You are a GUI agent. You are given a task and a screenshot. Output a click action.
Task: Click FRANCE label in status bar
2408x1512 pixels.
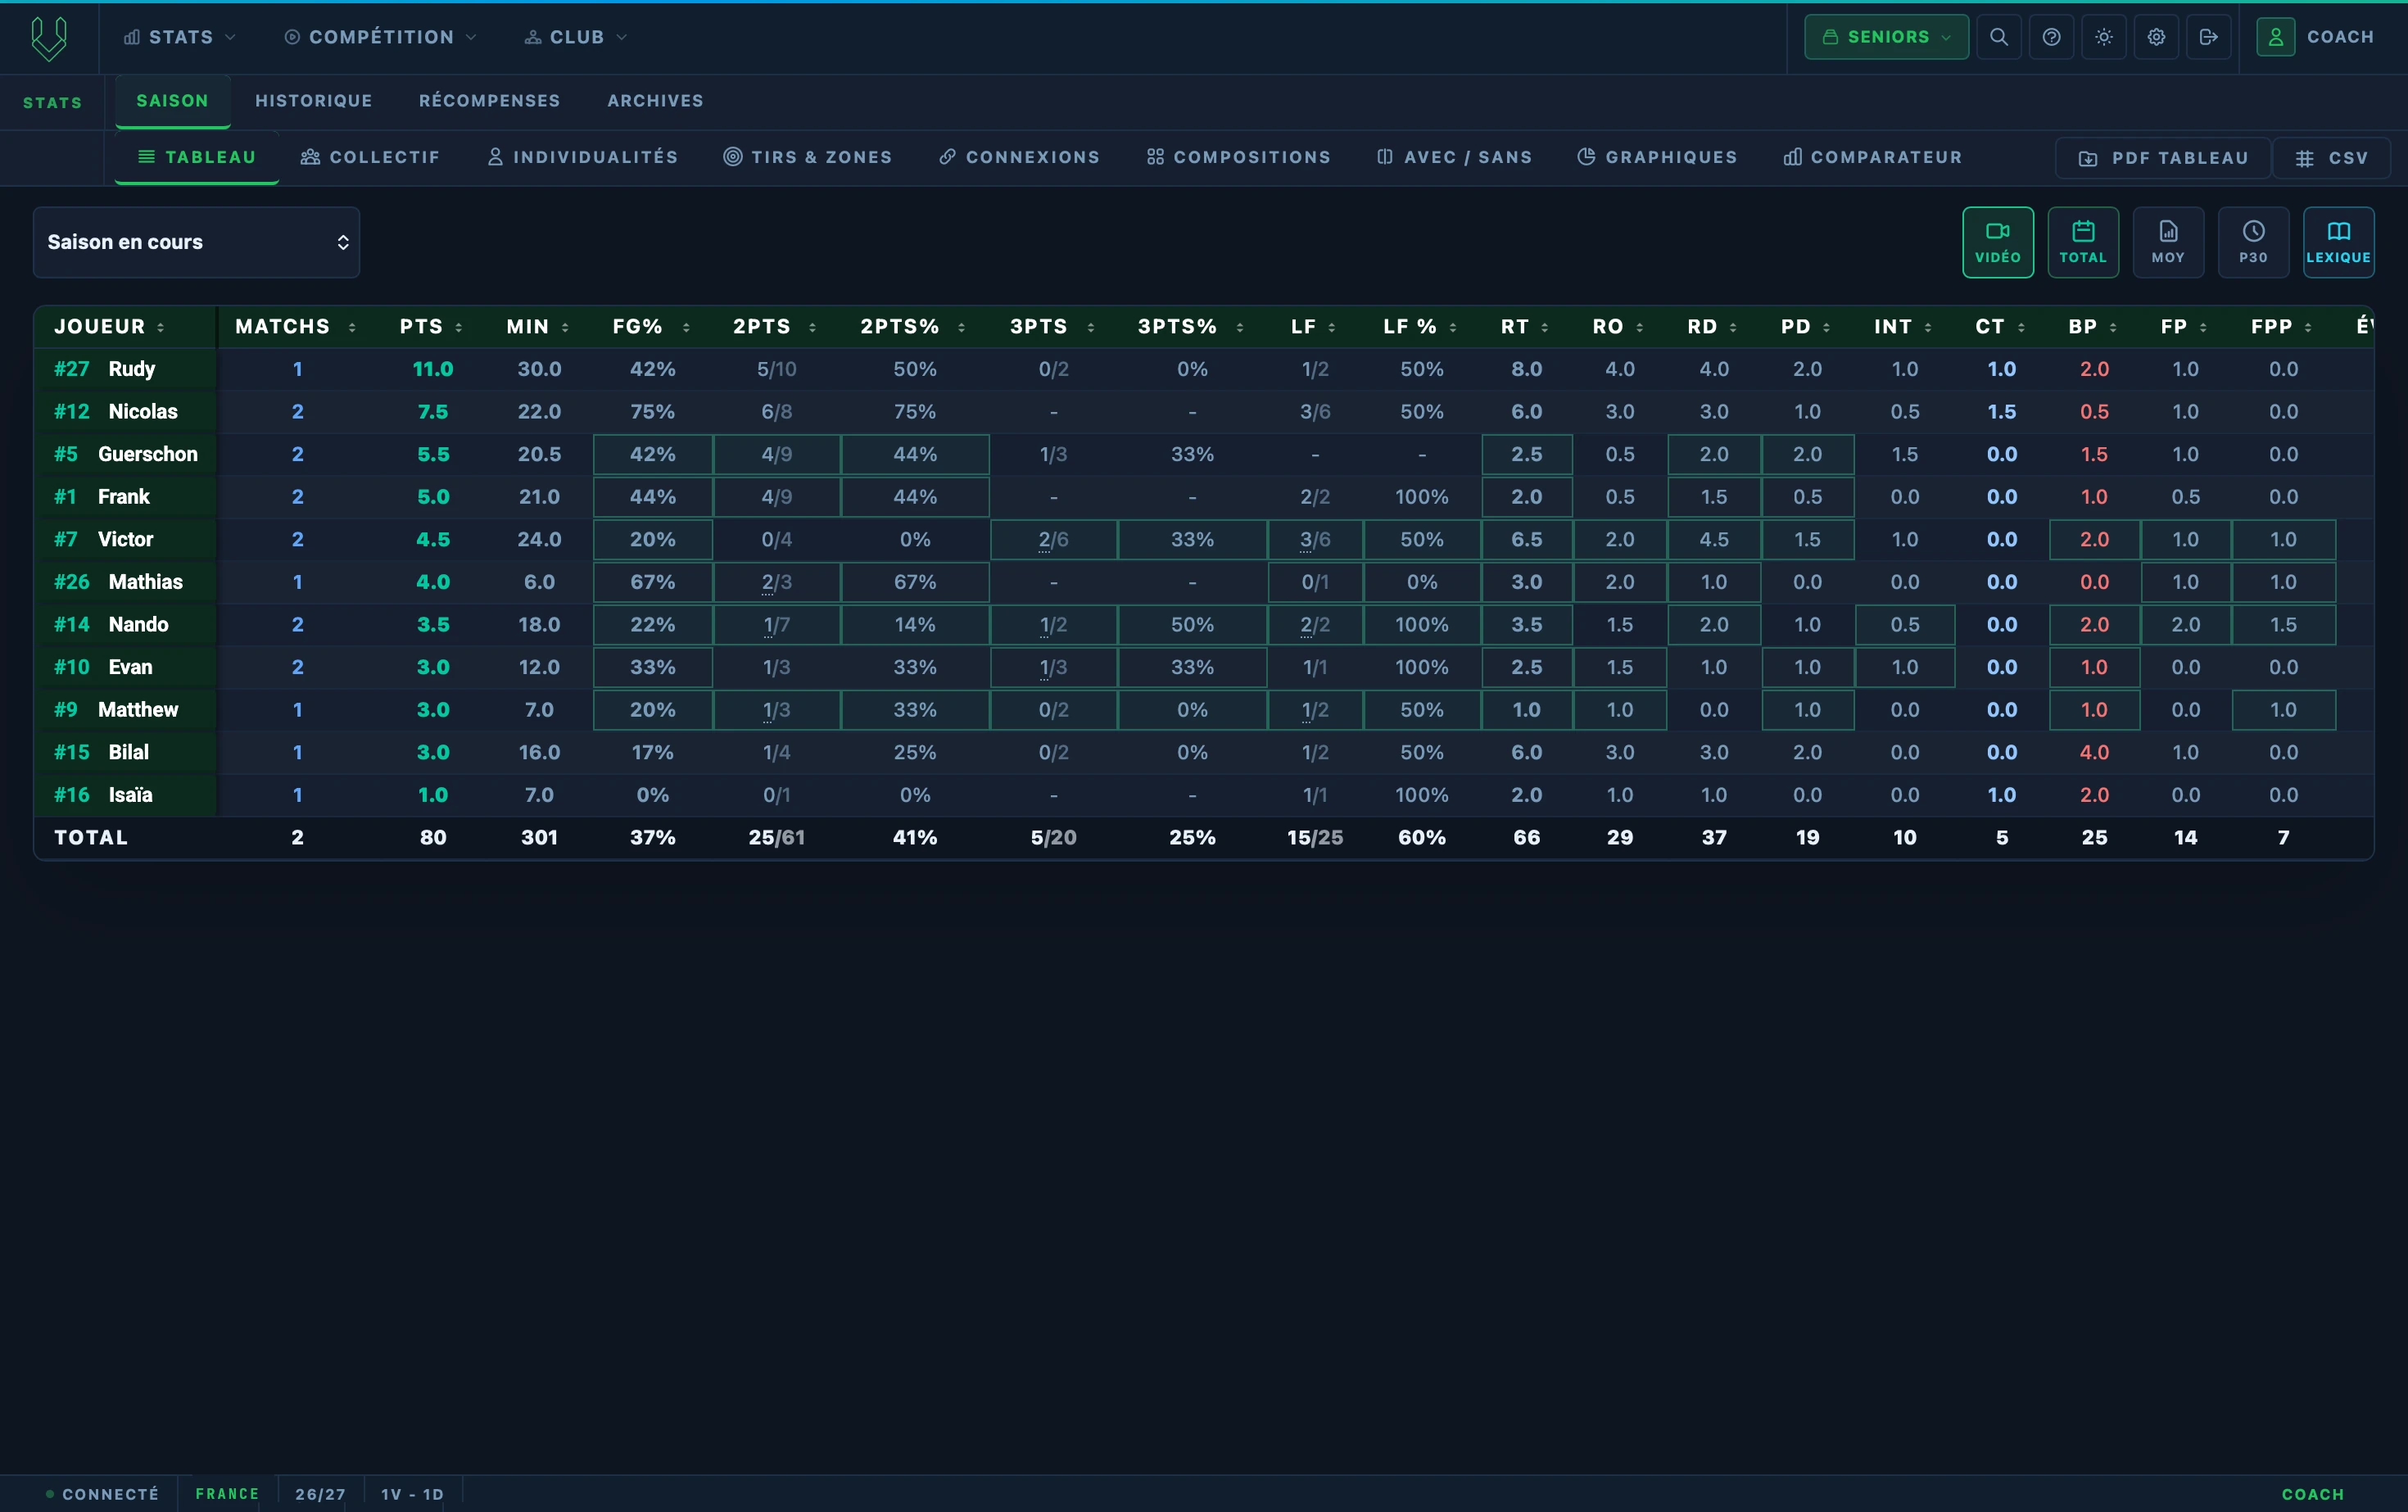[x=227, y=1494]
